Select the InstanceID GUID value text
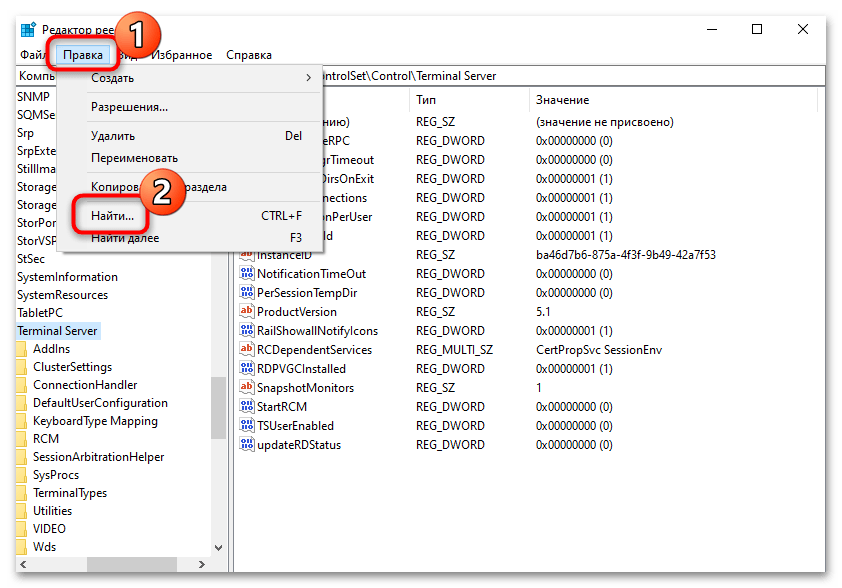 (x=626, y=255)
